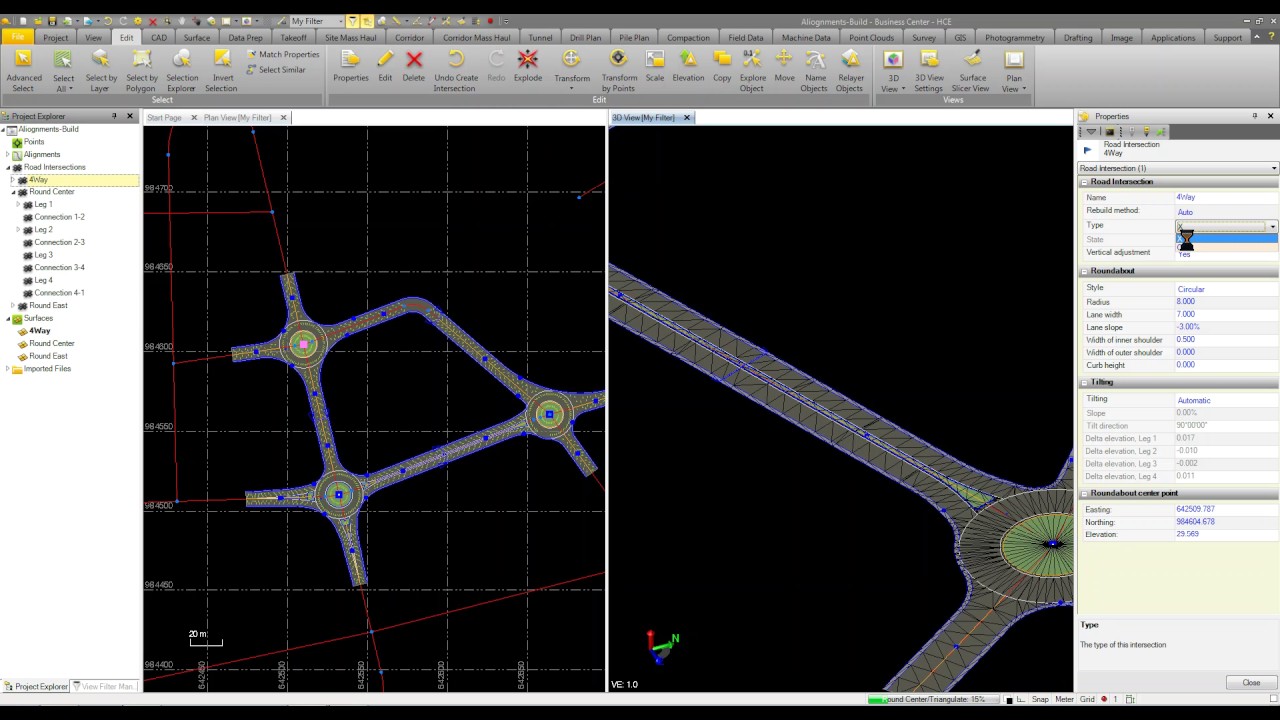Open the Type dropdown arrow
The image size is (1280, 720).
click(1272, 227)
